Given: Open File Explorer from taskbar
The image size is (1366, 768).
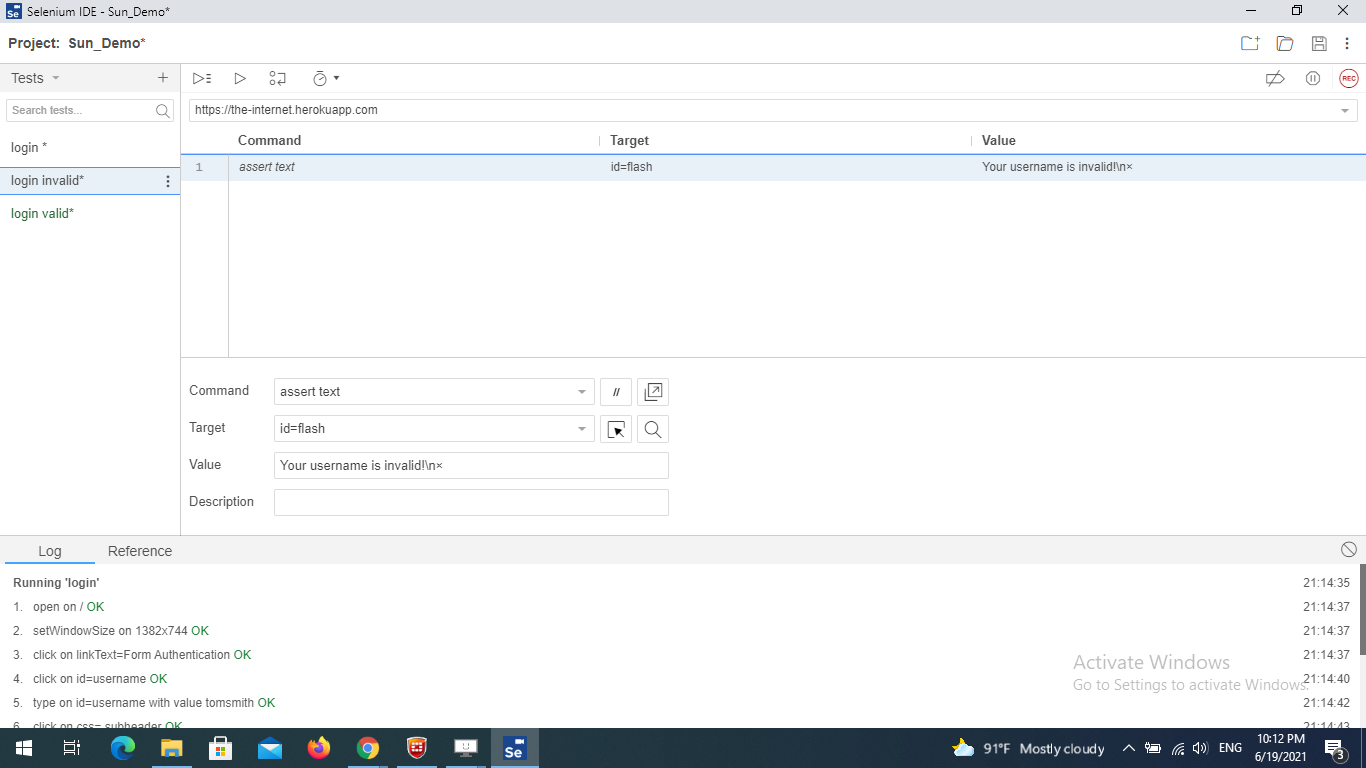Looking at the screenshot, I should coord(172,748).
